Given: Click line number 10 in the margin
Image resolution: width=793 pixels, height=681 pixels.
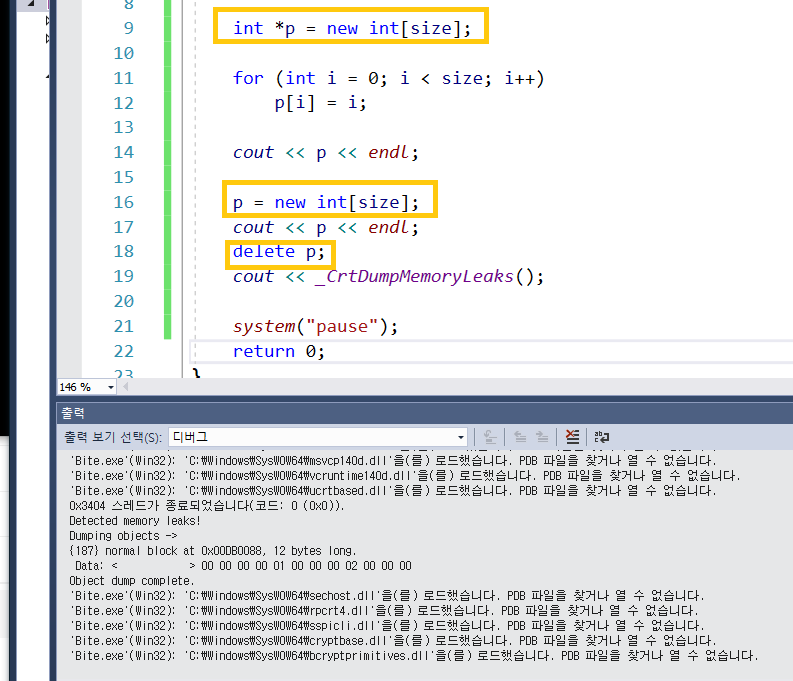Looking at the screenshot, I should (x=123, y=53).
